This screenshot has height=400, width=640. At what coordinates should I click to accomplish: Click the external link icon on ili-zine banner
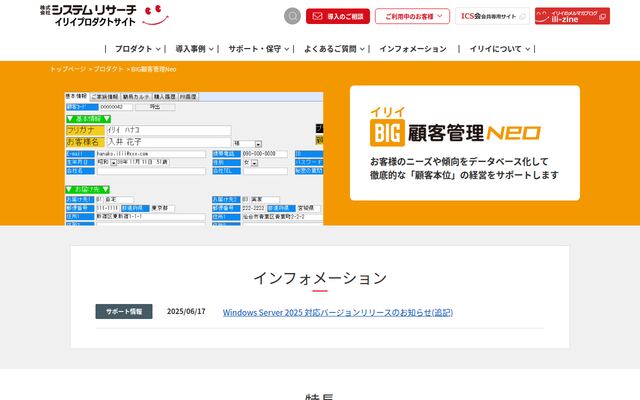pyautogui.click(x=602, y=17)
